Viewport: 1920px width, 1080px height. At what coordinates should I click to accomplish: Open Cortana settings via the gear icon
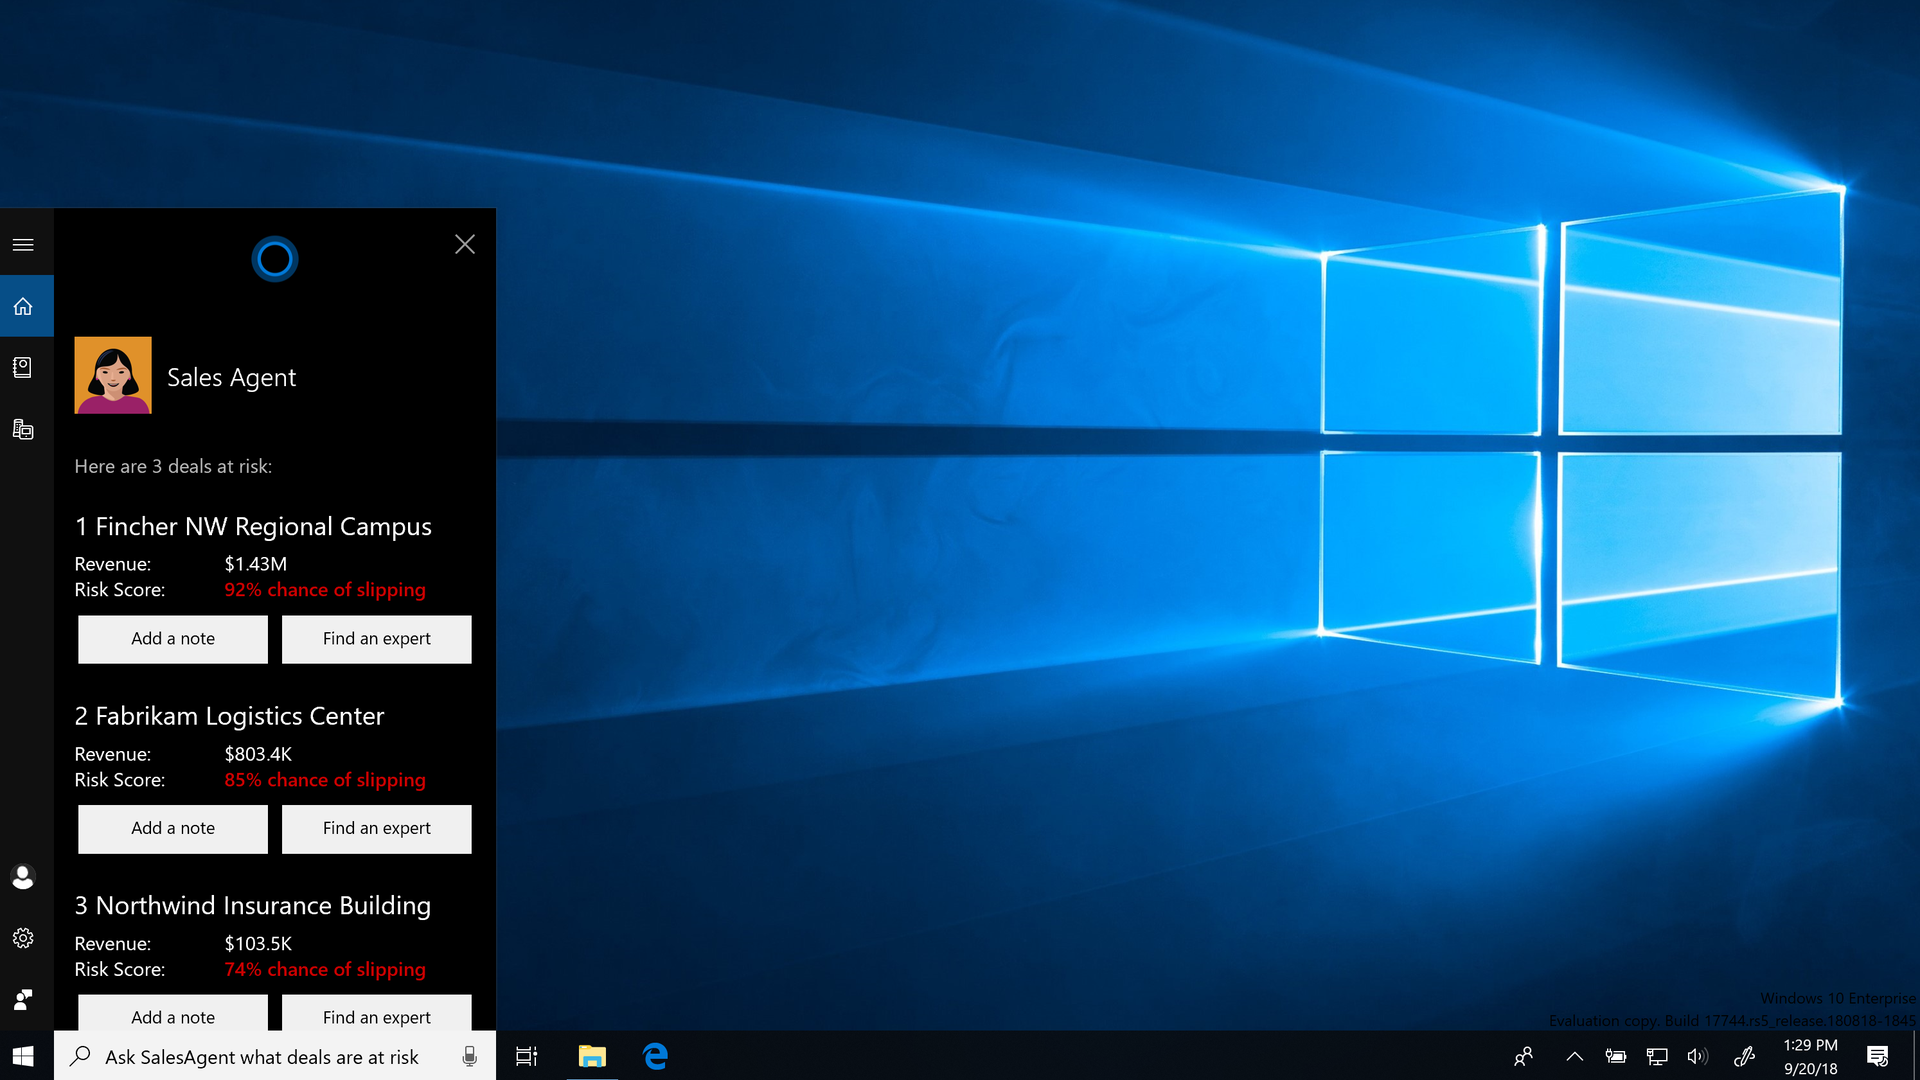pos(23,938)
